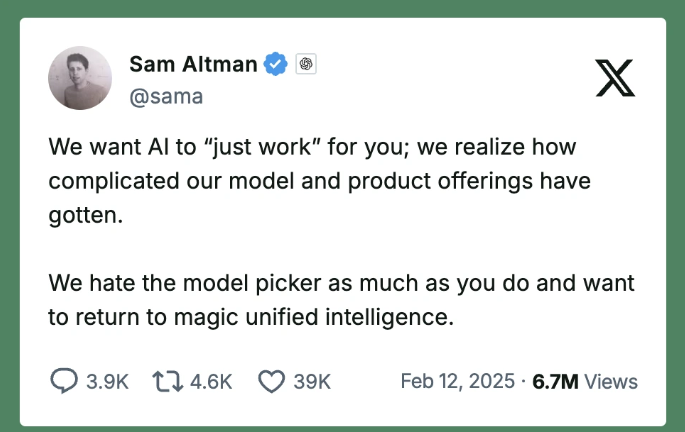Click the word "Views" after the count

click(x=611, y=381)
